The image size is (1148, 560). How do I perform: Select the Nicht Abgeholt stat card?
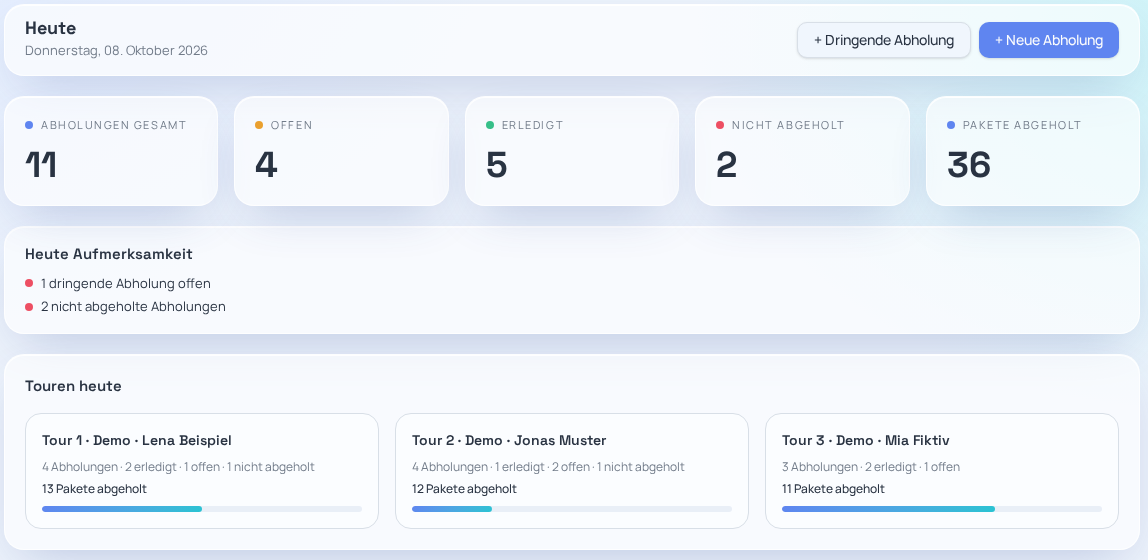coord(802,152)
